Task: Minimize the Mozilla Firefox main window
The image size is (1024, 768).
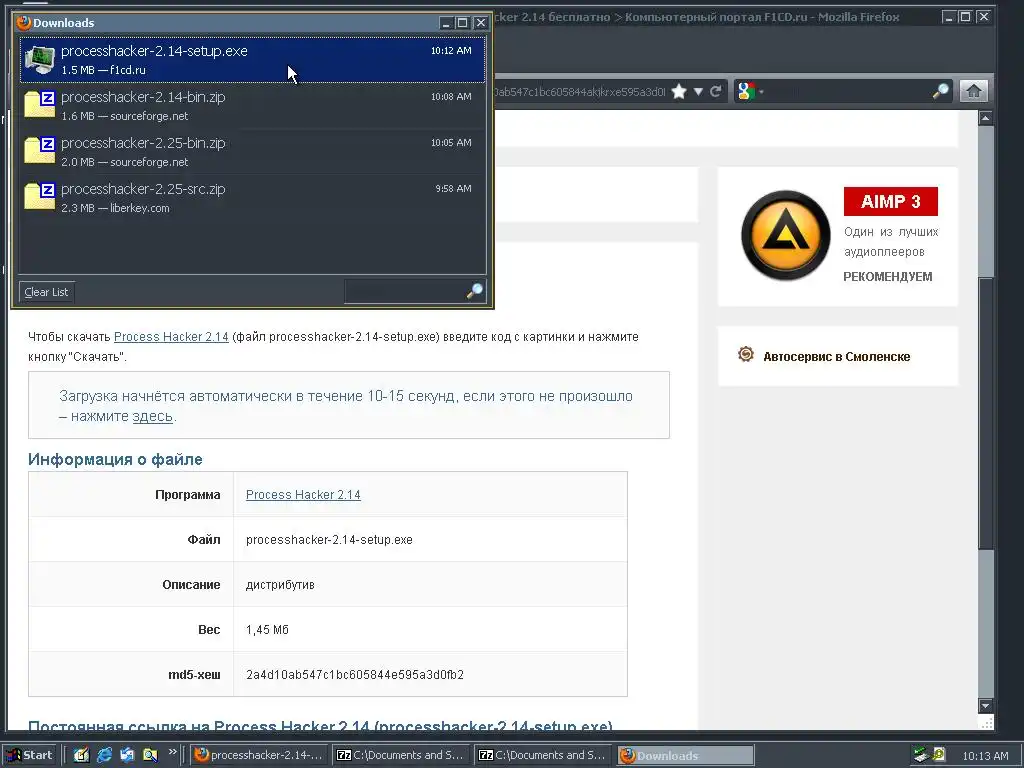Action: (x=949, y=17)
